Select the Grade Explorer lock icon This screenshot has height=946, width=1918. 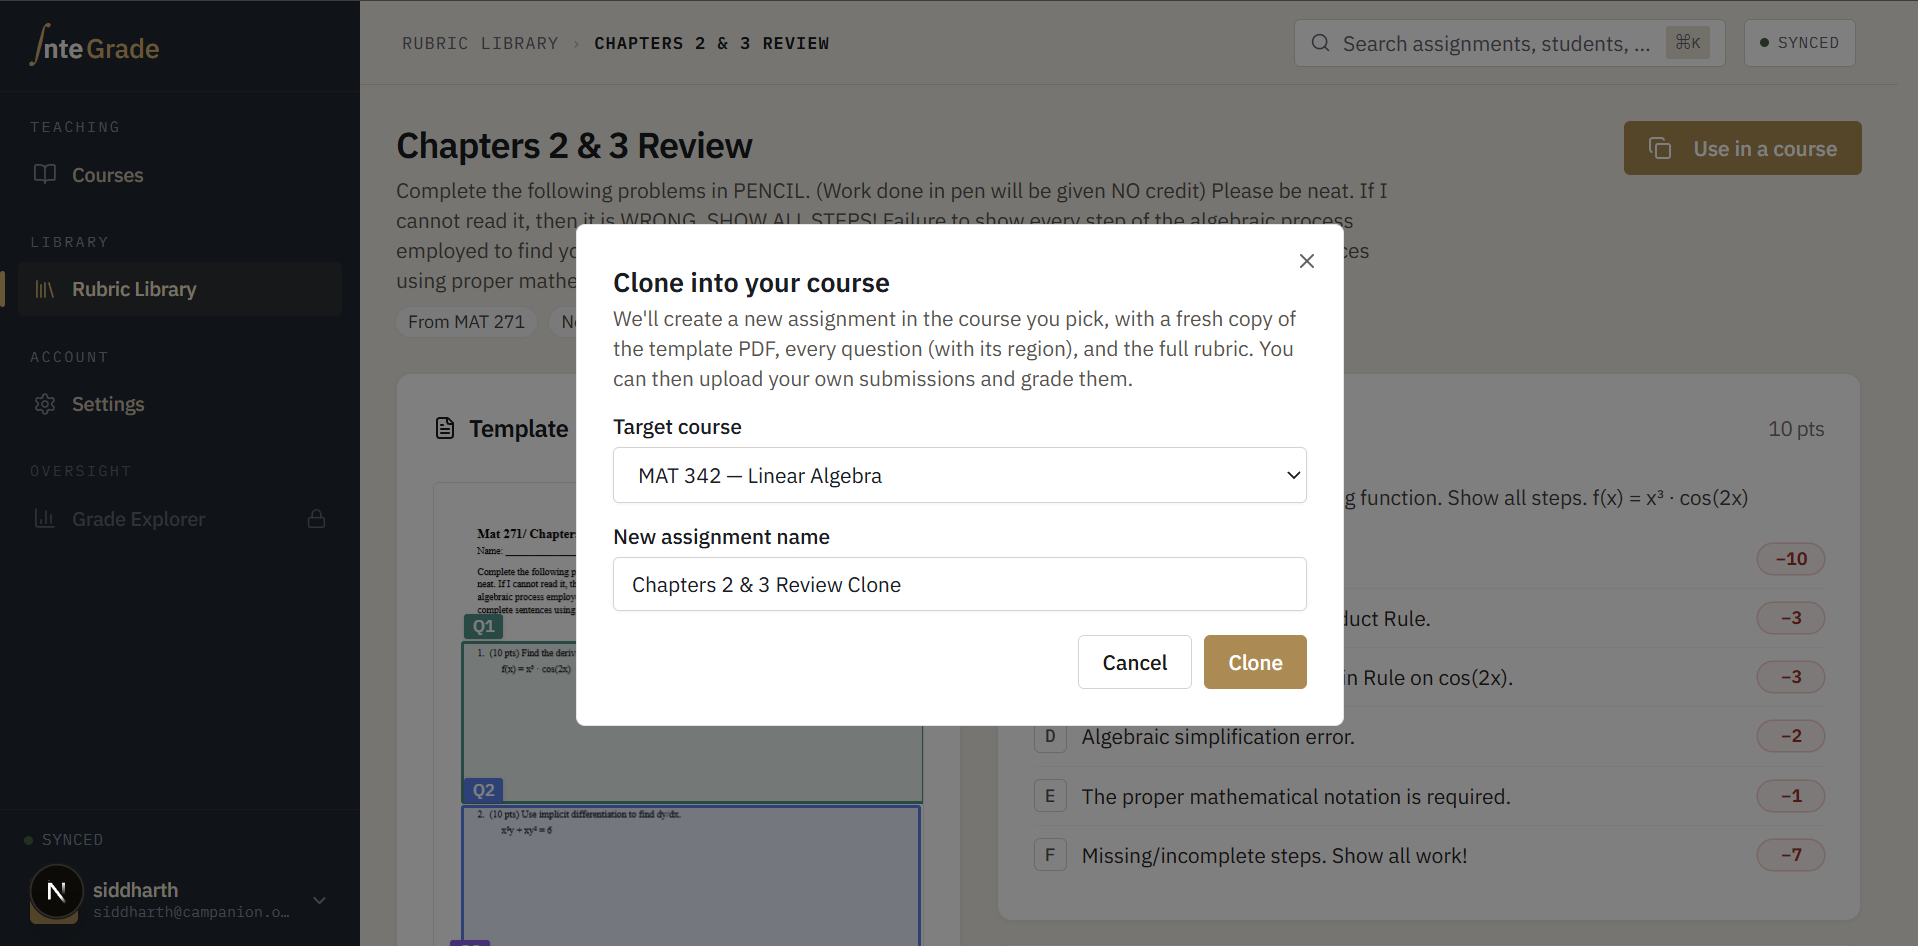coord(316,518)
